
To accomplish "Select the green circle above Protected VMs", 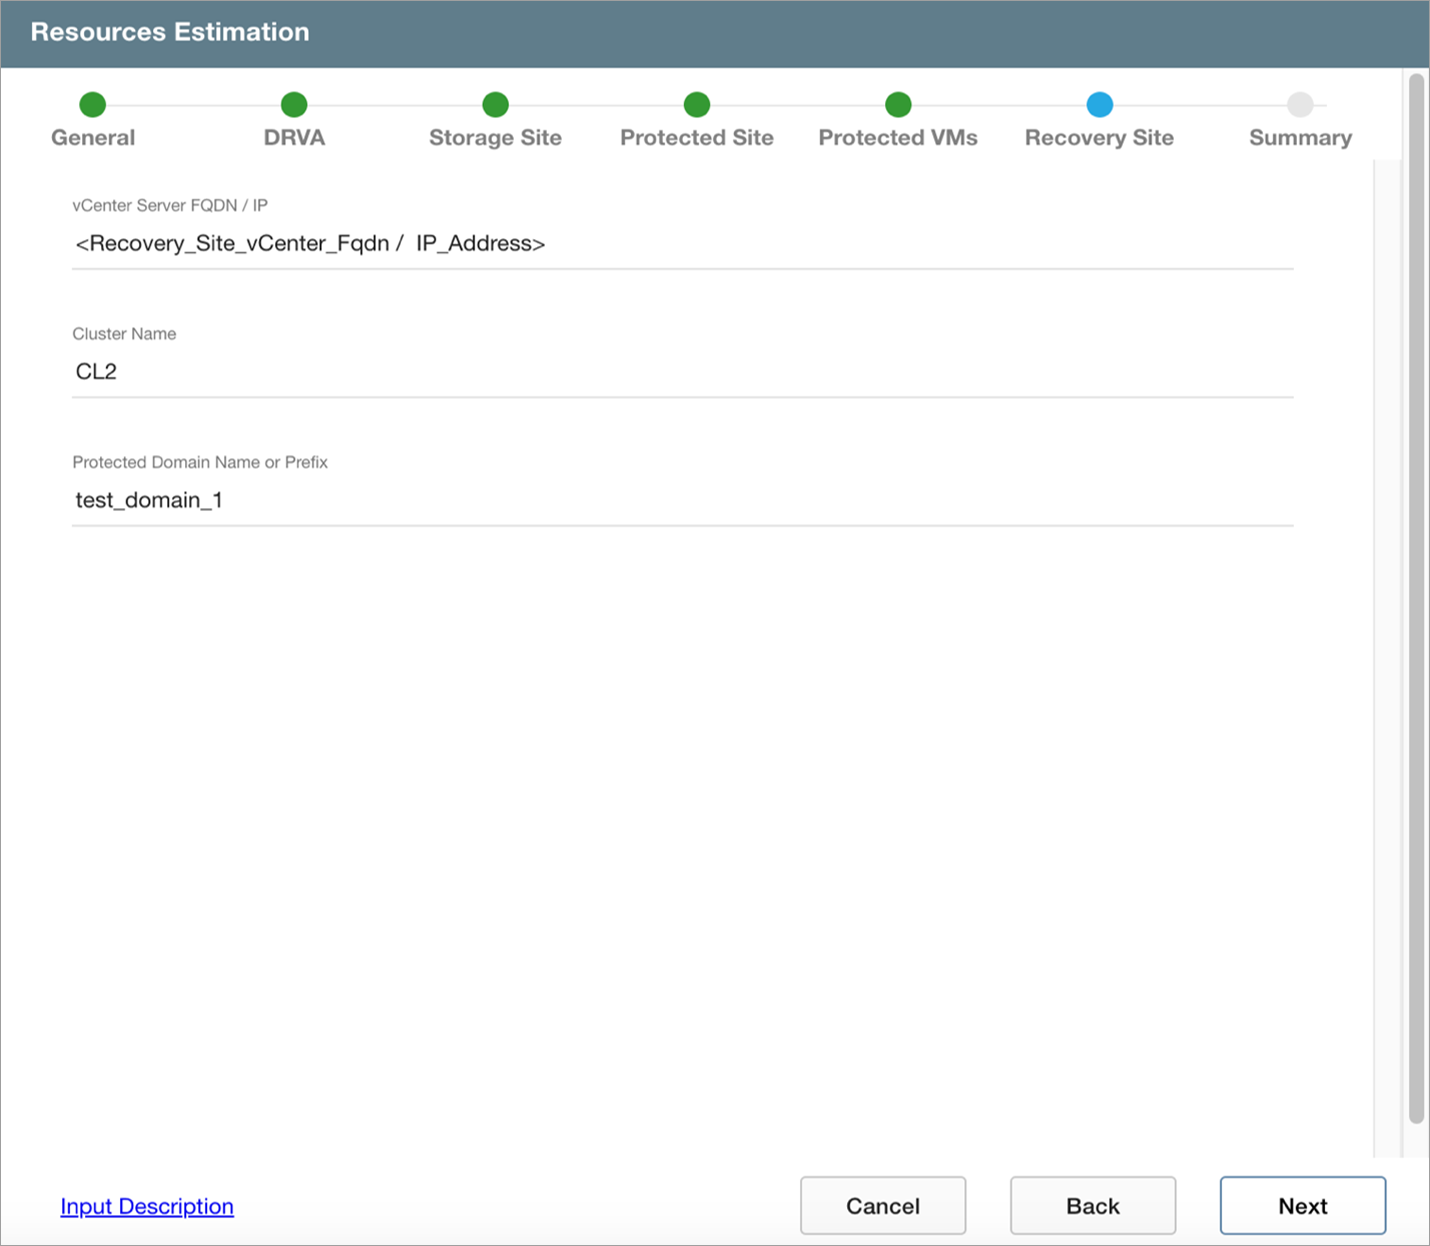I will (x=898, y=104).
